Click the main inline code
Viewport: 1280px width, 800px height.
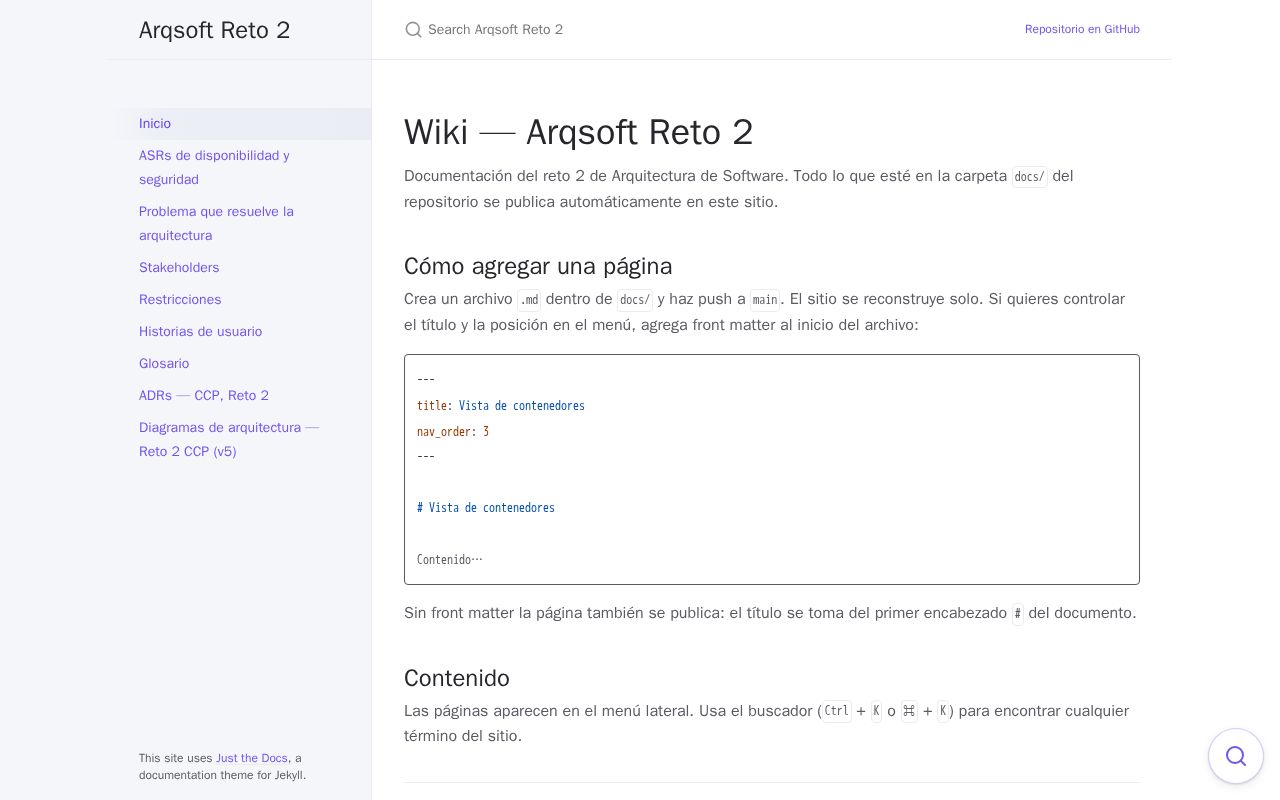[x=765, y=300]
